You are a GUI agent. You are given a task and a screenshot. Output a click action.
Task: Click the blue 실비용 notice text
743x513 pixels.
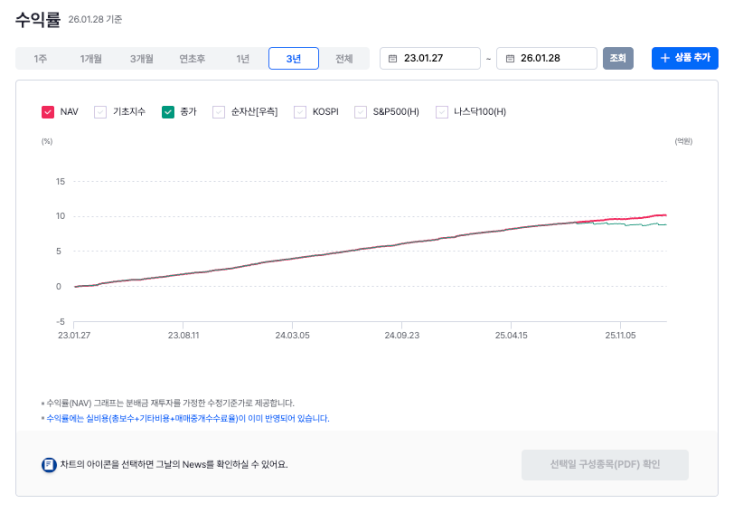click(188, 419)
